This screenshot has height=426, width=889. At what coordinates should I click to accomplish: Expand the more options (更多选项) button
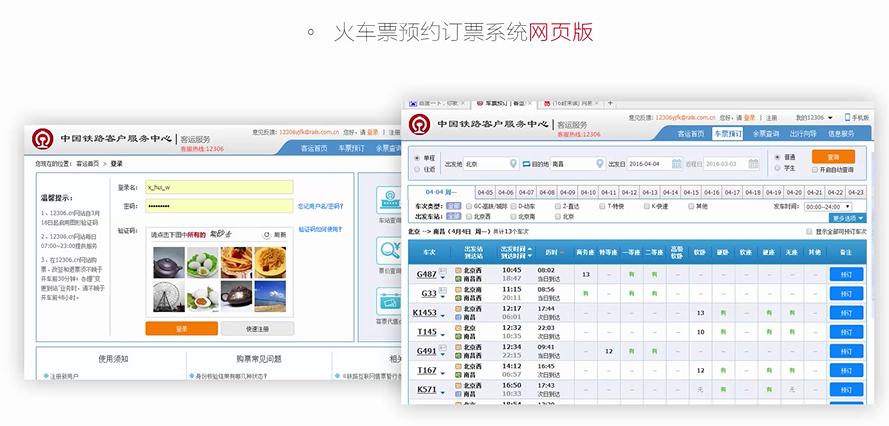pyautogui.click(x=848, y=218)
